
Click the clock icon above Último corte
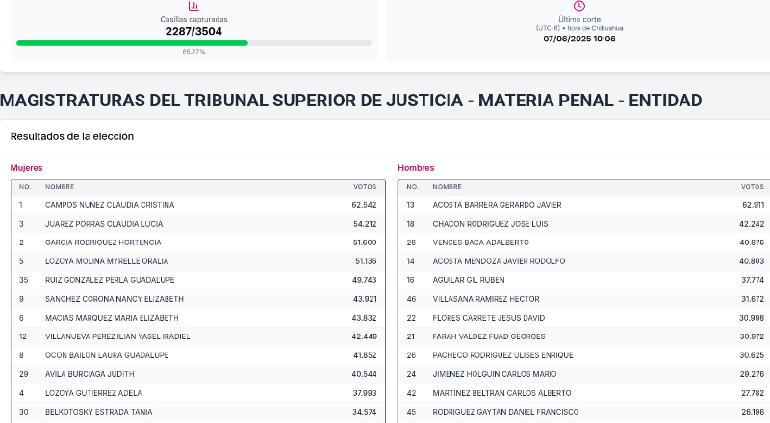(x=579, y=6)
